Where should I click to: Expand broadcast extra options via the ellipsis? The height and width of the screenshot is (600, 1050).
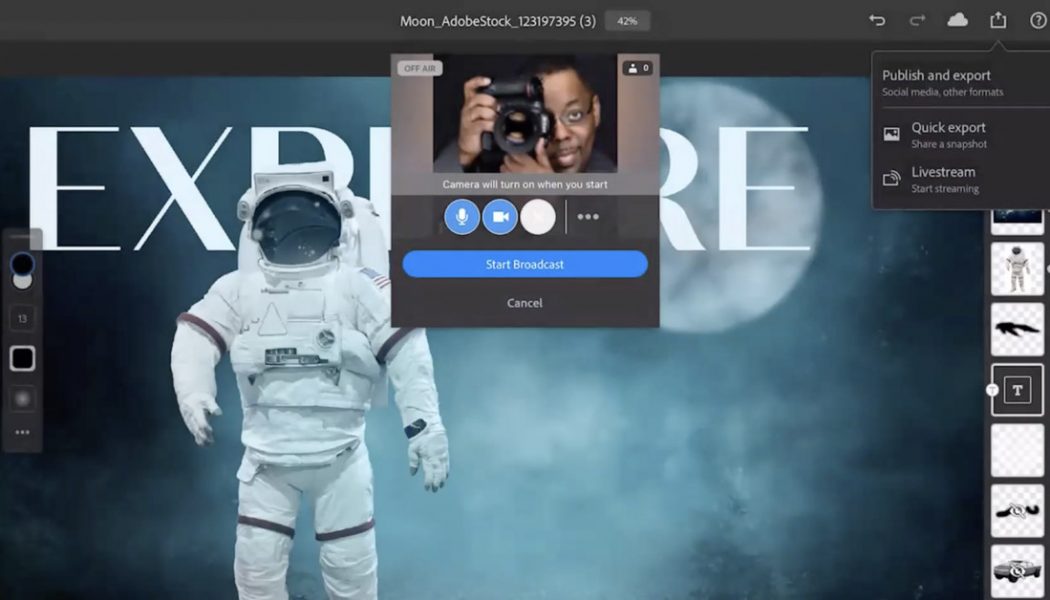point(587,216)
